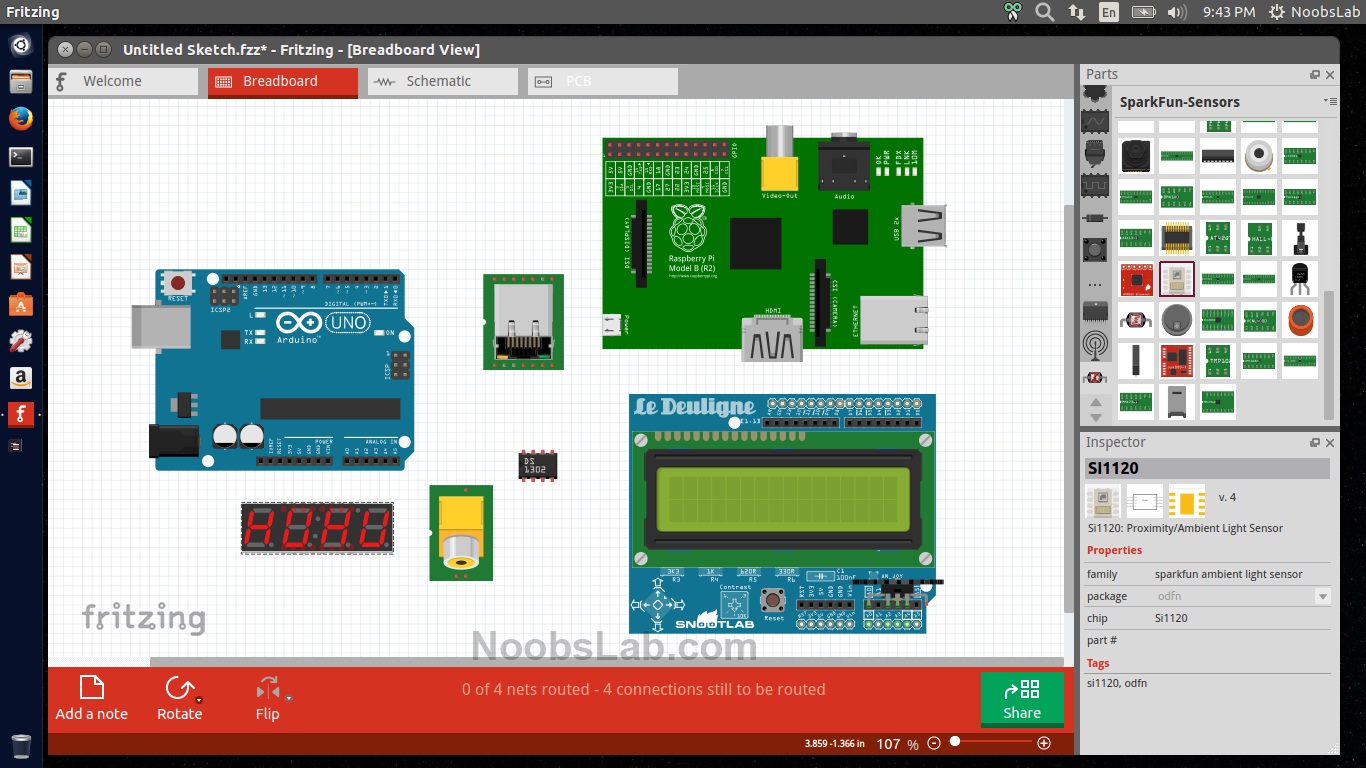Adjust the zoom slider at bottom
Image resolution: width=1366 pixels, height=768 pixels.
tap(955, 743)
